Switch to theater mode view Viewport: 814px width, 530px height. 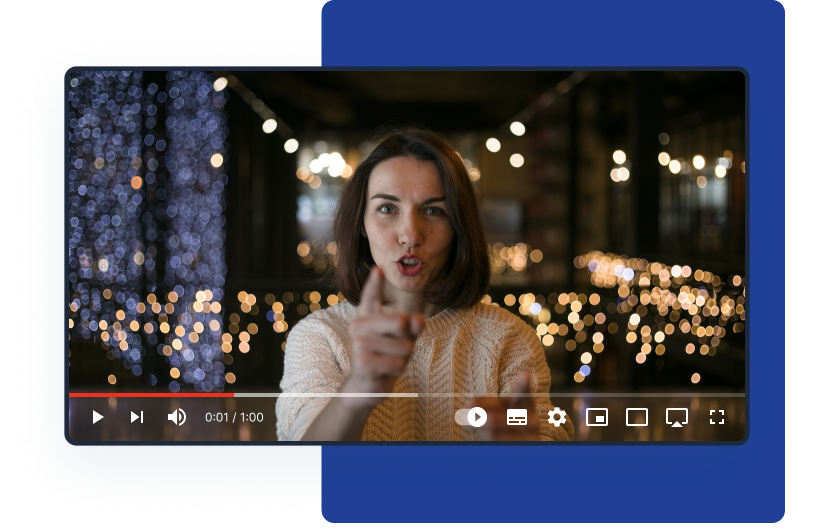pos(637,417)
